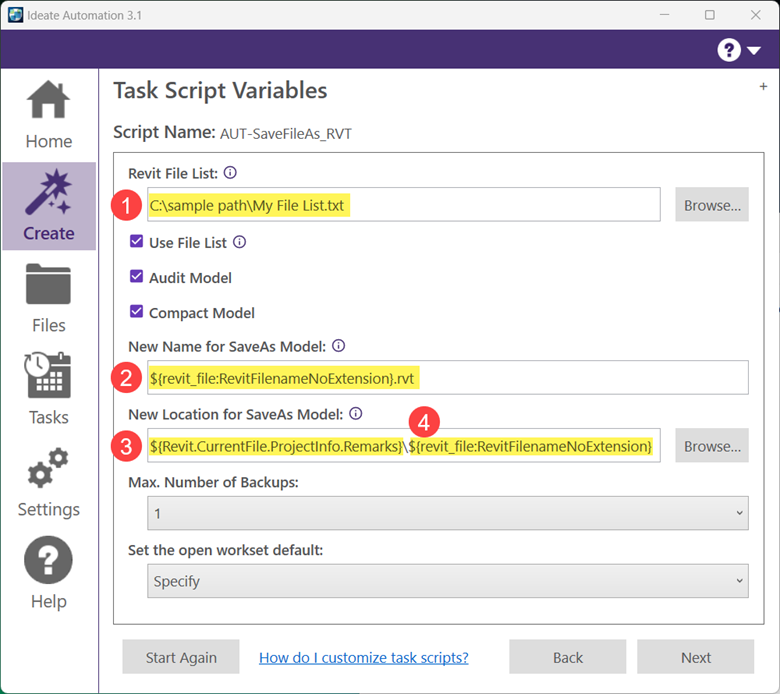Screen dimensions: 780x694
Task: Click the Task Script Variables heading
Action: click(x=220, y=91)
